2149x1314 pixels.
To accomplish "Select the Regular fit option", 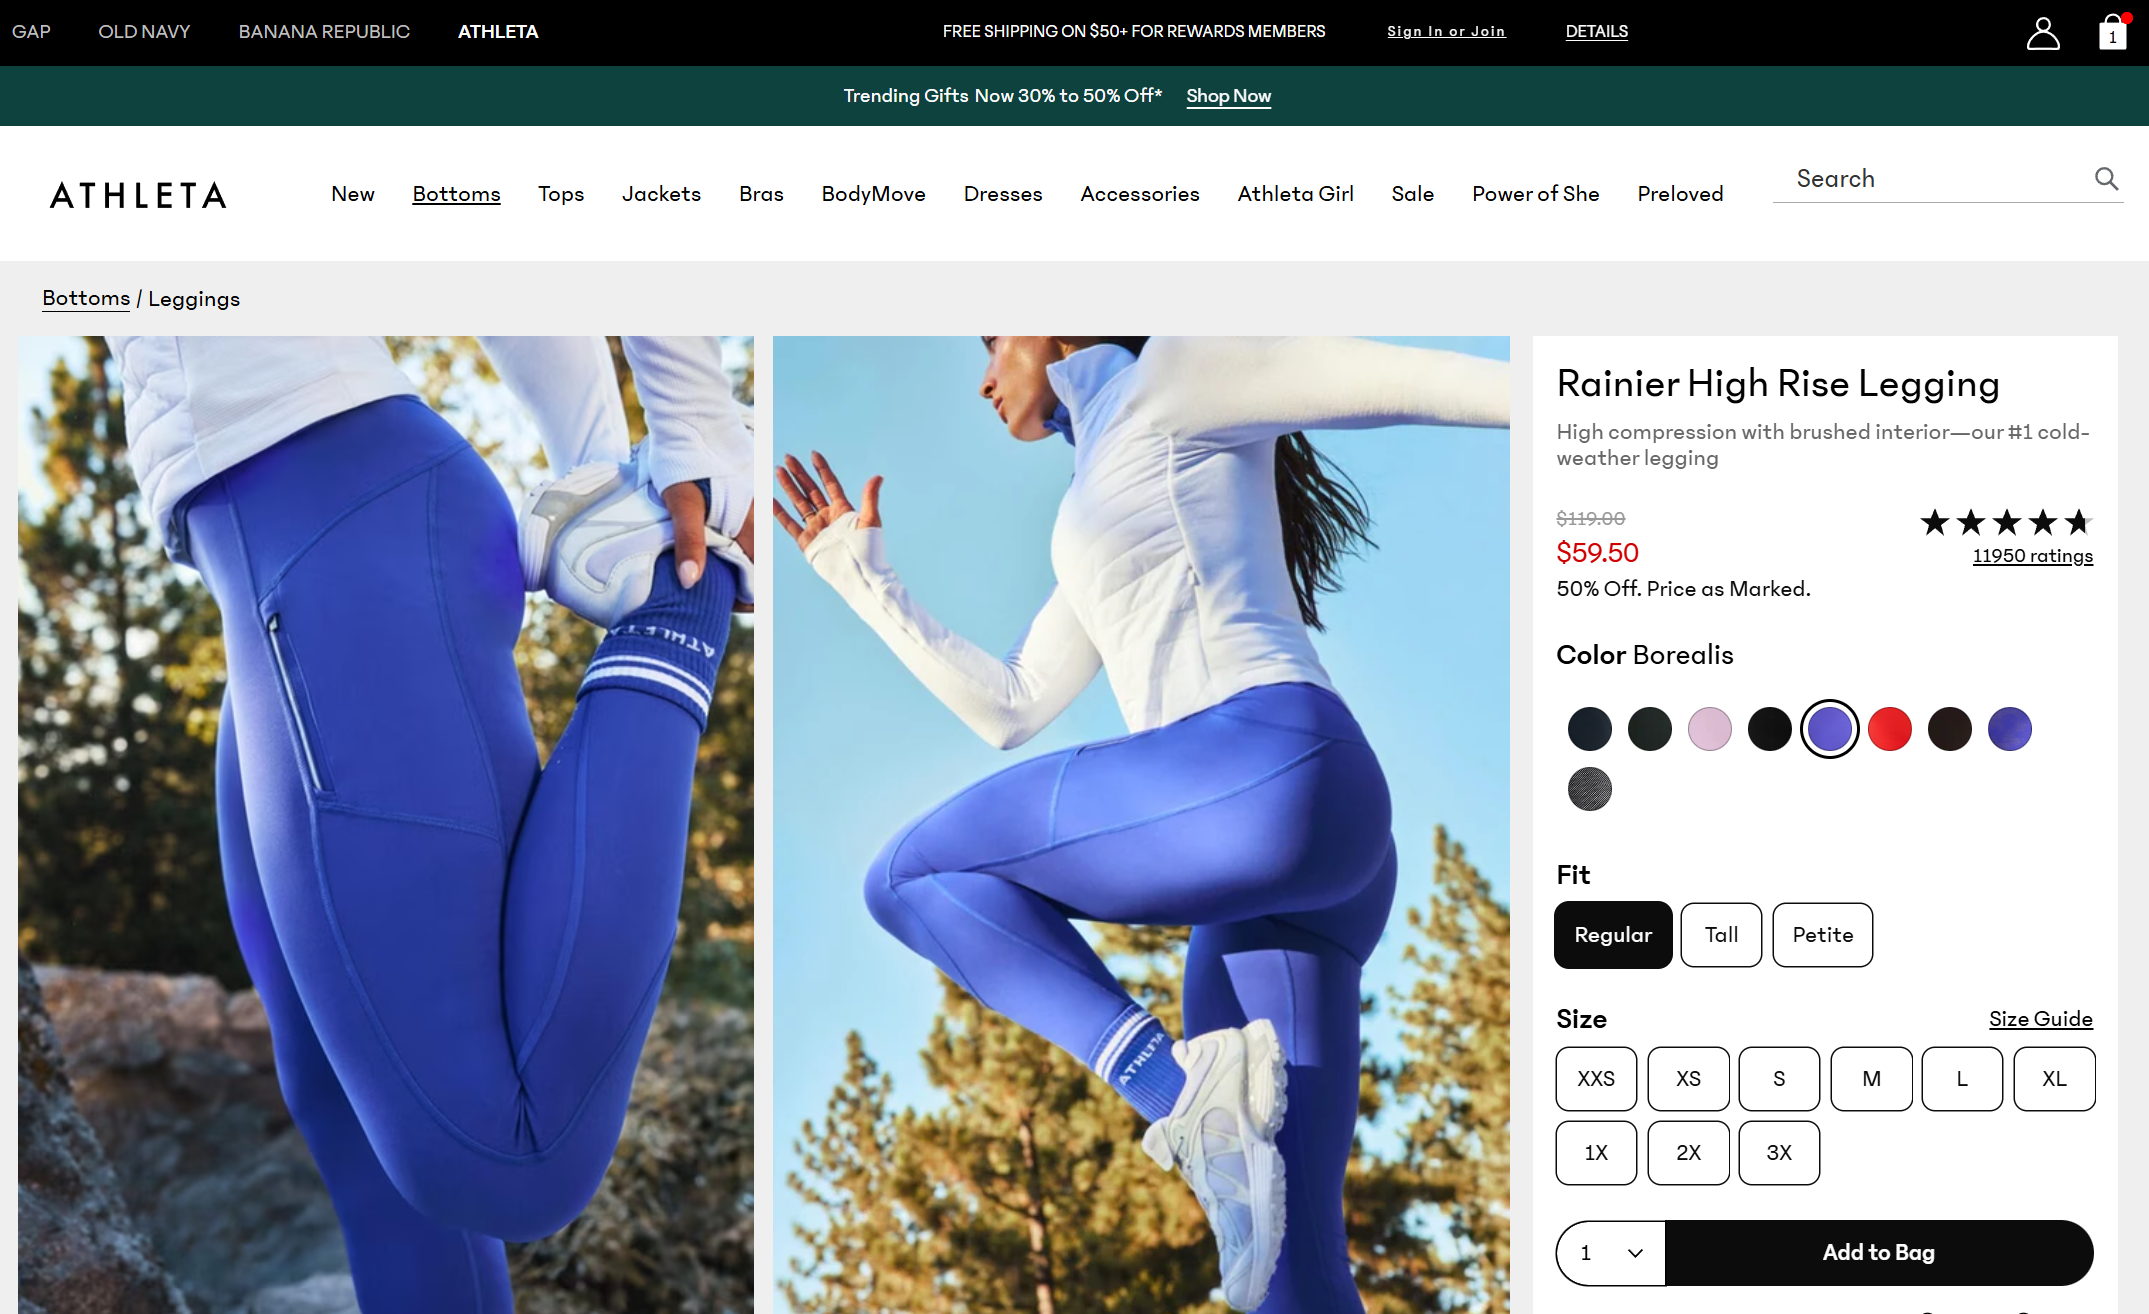I will tap(1612, 935).
